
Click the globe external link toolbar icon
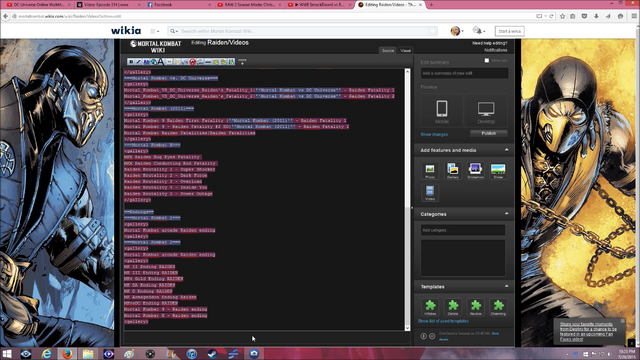point(153,62)
